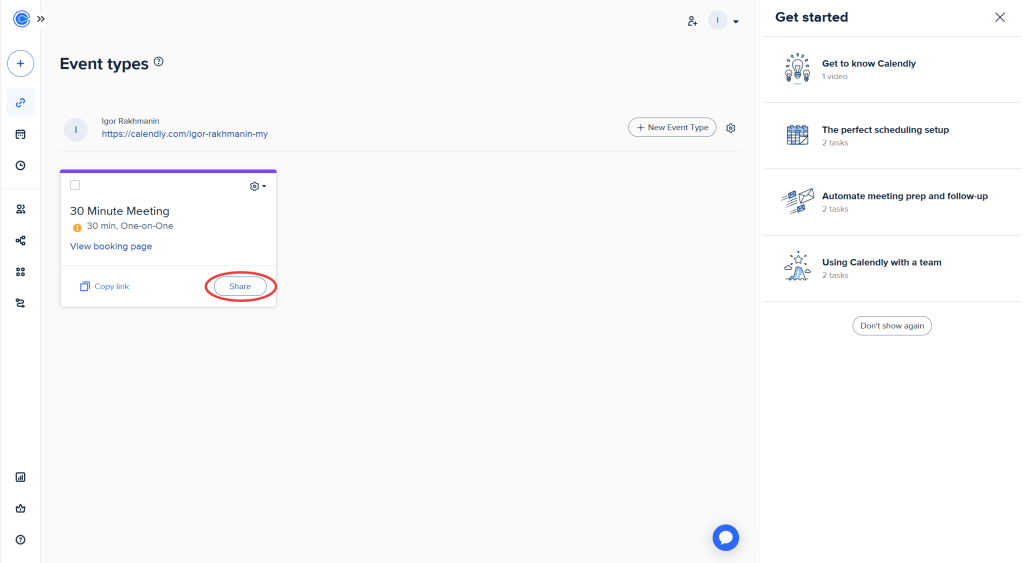Click View booking page link
The width and height of the screenshot is (1023, 563).
[111, 246]
